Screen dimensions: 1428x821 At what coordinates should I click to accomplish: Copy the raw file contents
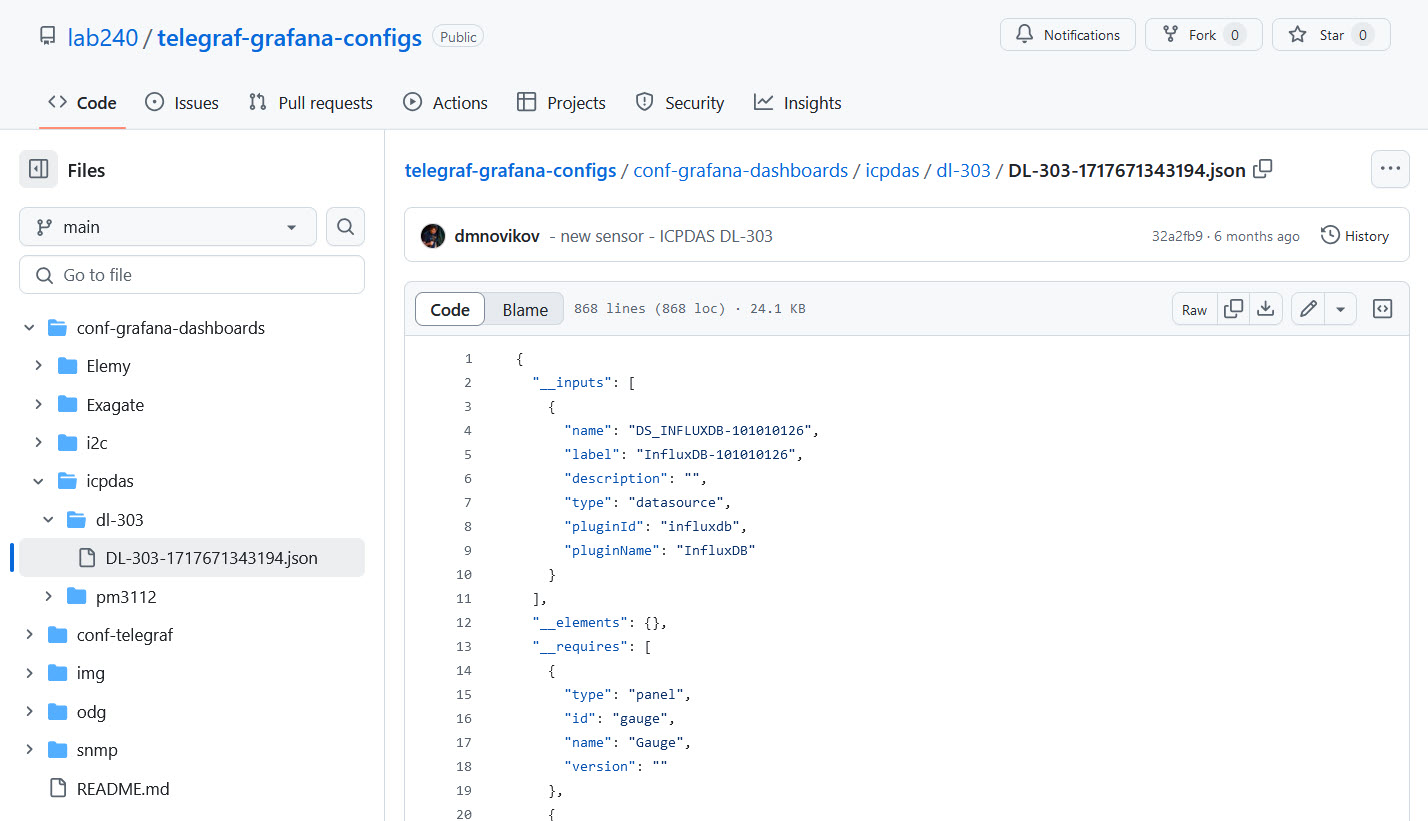(1233, 309)
